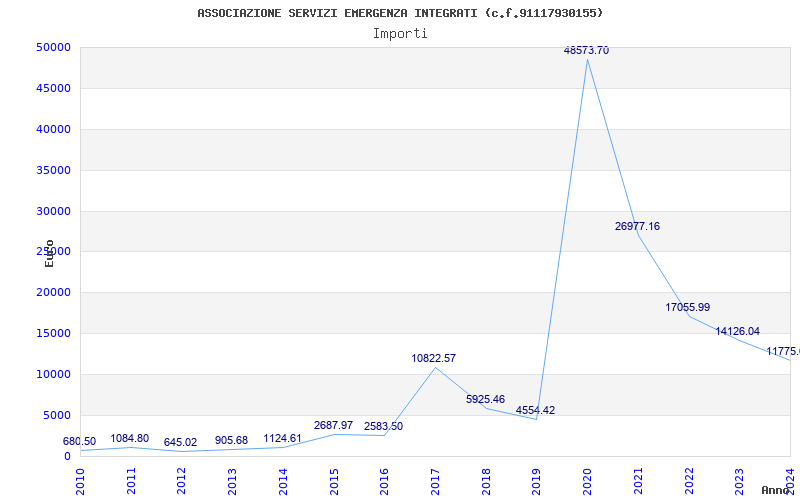Select the data label 1084.80
This screenshot has height=500, width=800.
[130, 439]
